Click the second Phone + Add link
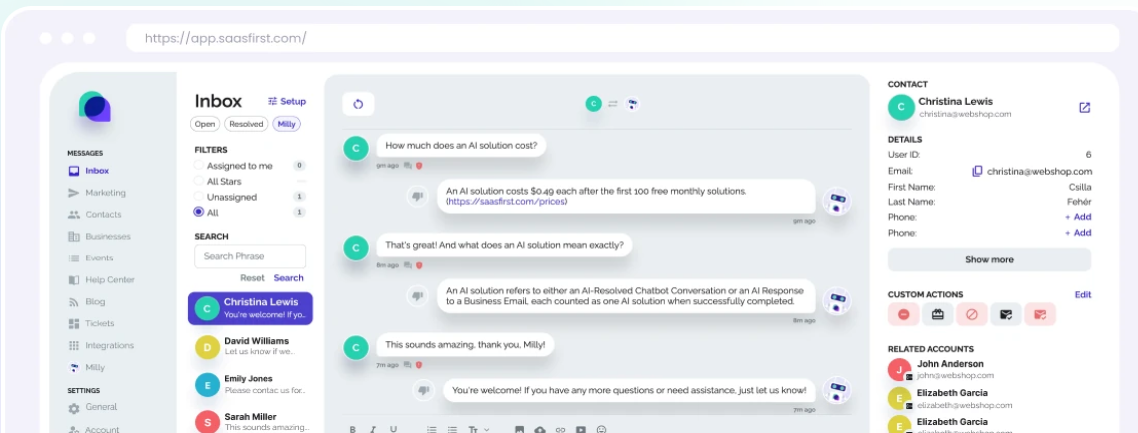Viewport: 1138px width, 433px height. tap(1078, 233)
